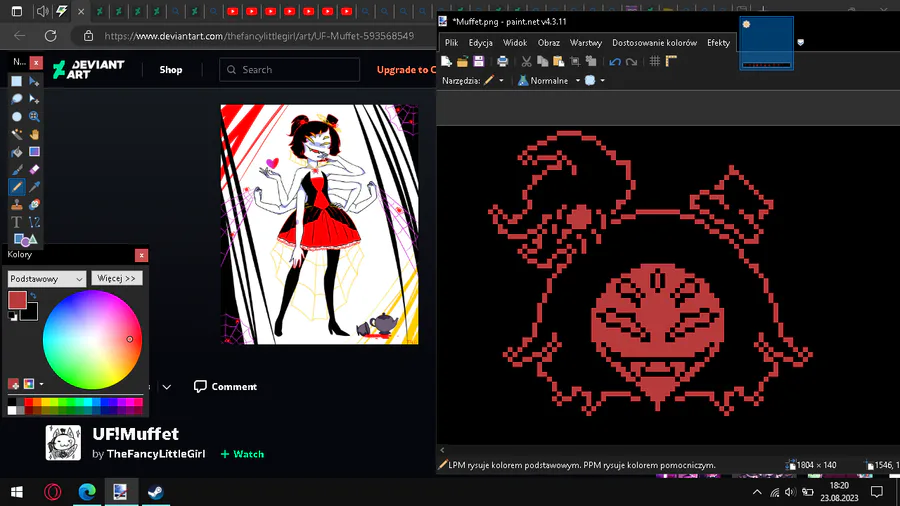Select the Move Selection tool
The image size is (900, 506).
point(34,99)
